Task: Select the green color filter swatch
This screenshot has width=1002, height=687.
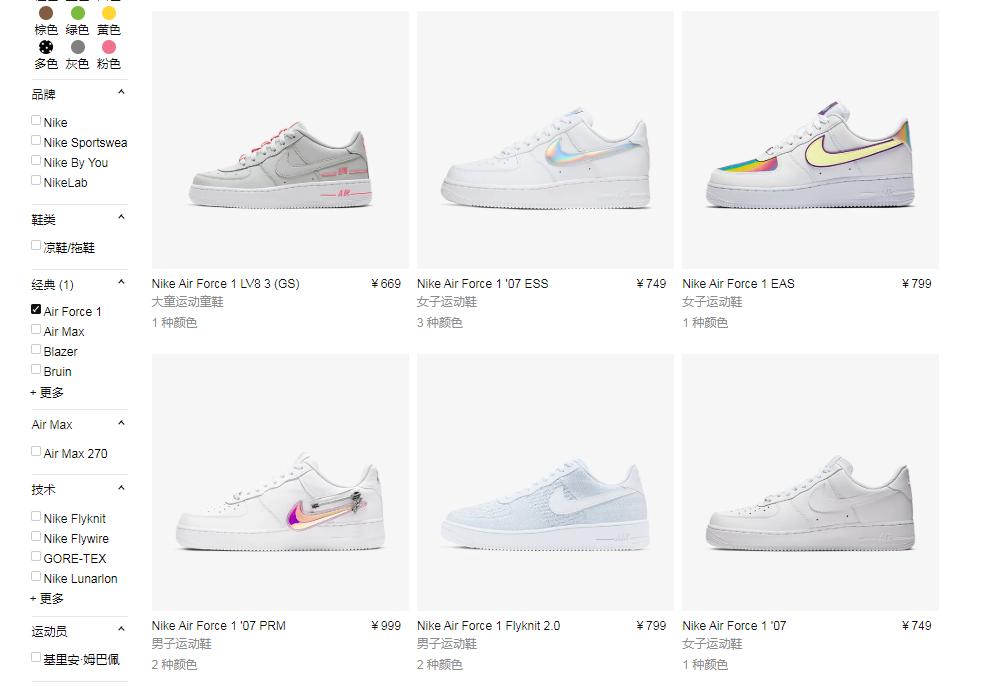Action: click(x=77, y=13)
